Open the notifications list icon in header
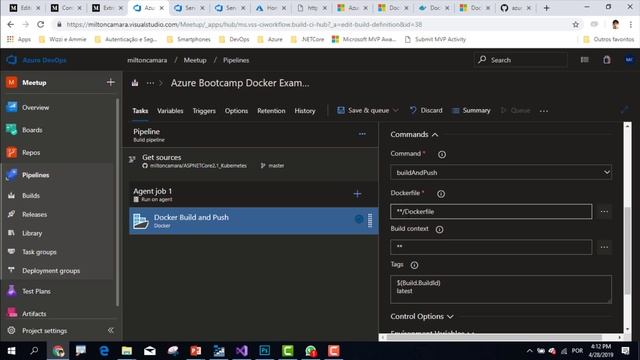This screenshot has height=360, width=640. click(x=584, y=60)
